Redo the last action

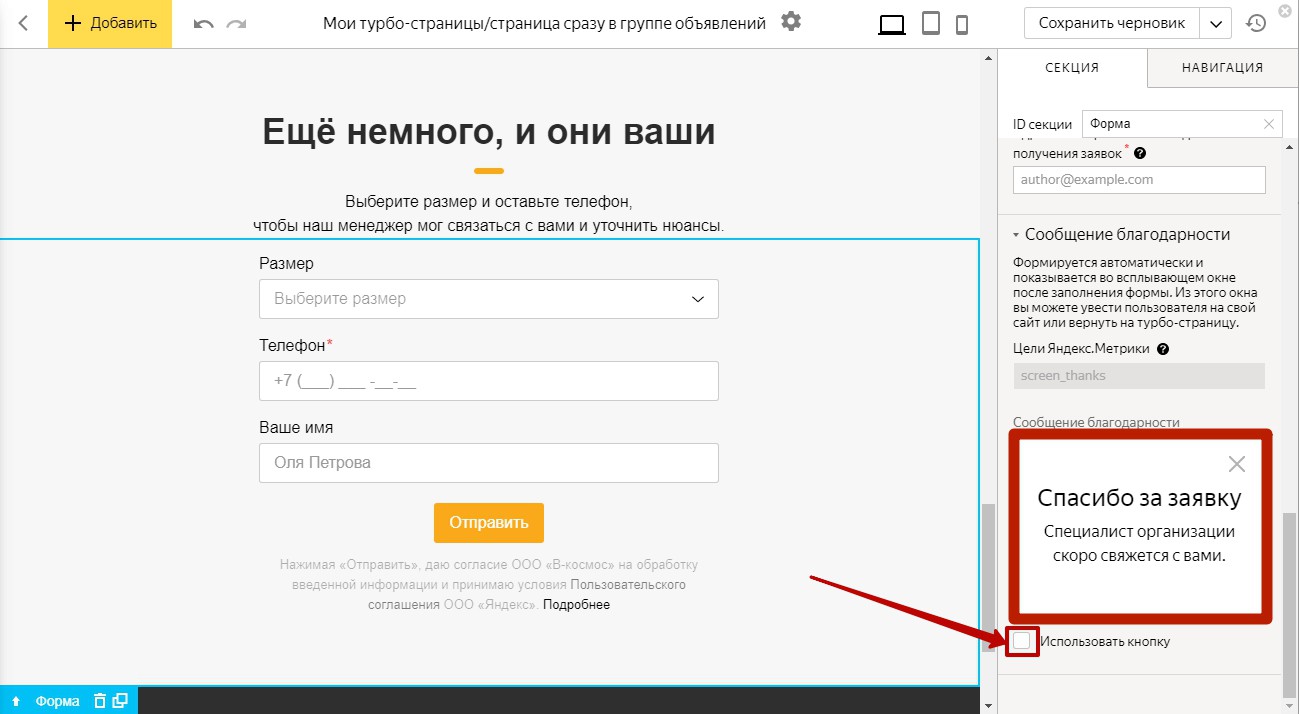click(x=236, y=23)
